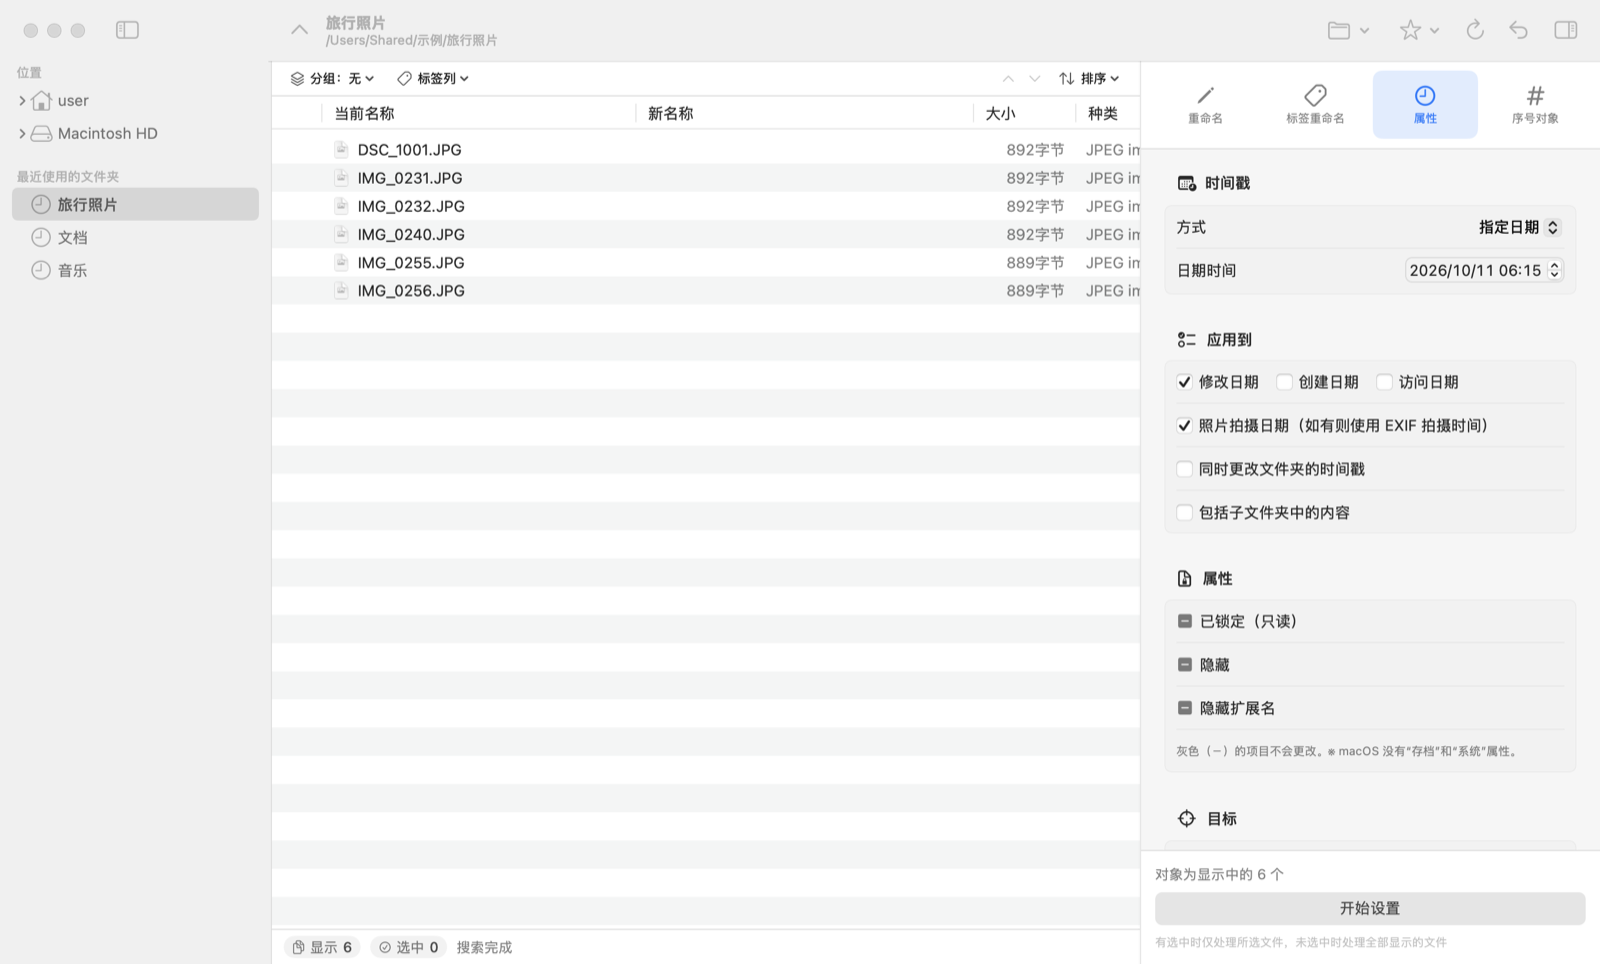Open the 方式 指定日期 dropdown
The width and height of the screenshot is (1600, 964).
(1519, 227)
